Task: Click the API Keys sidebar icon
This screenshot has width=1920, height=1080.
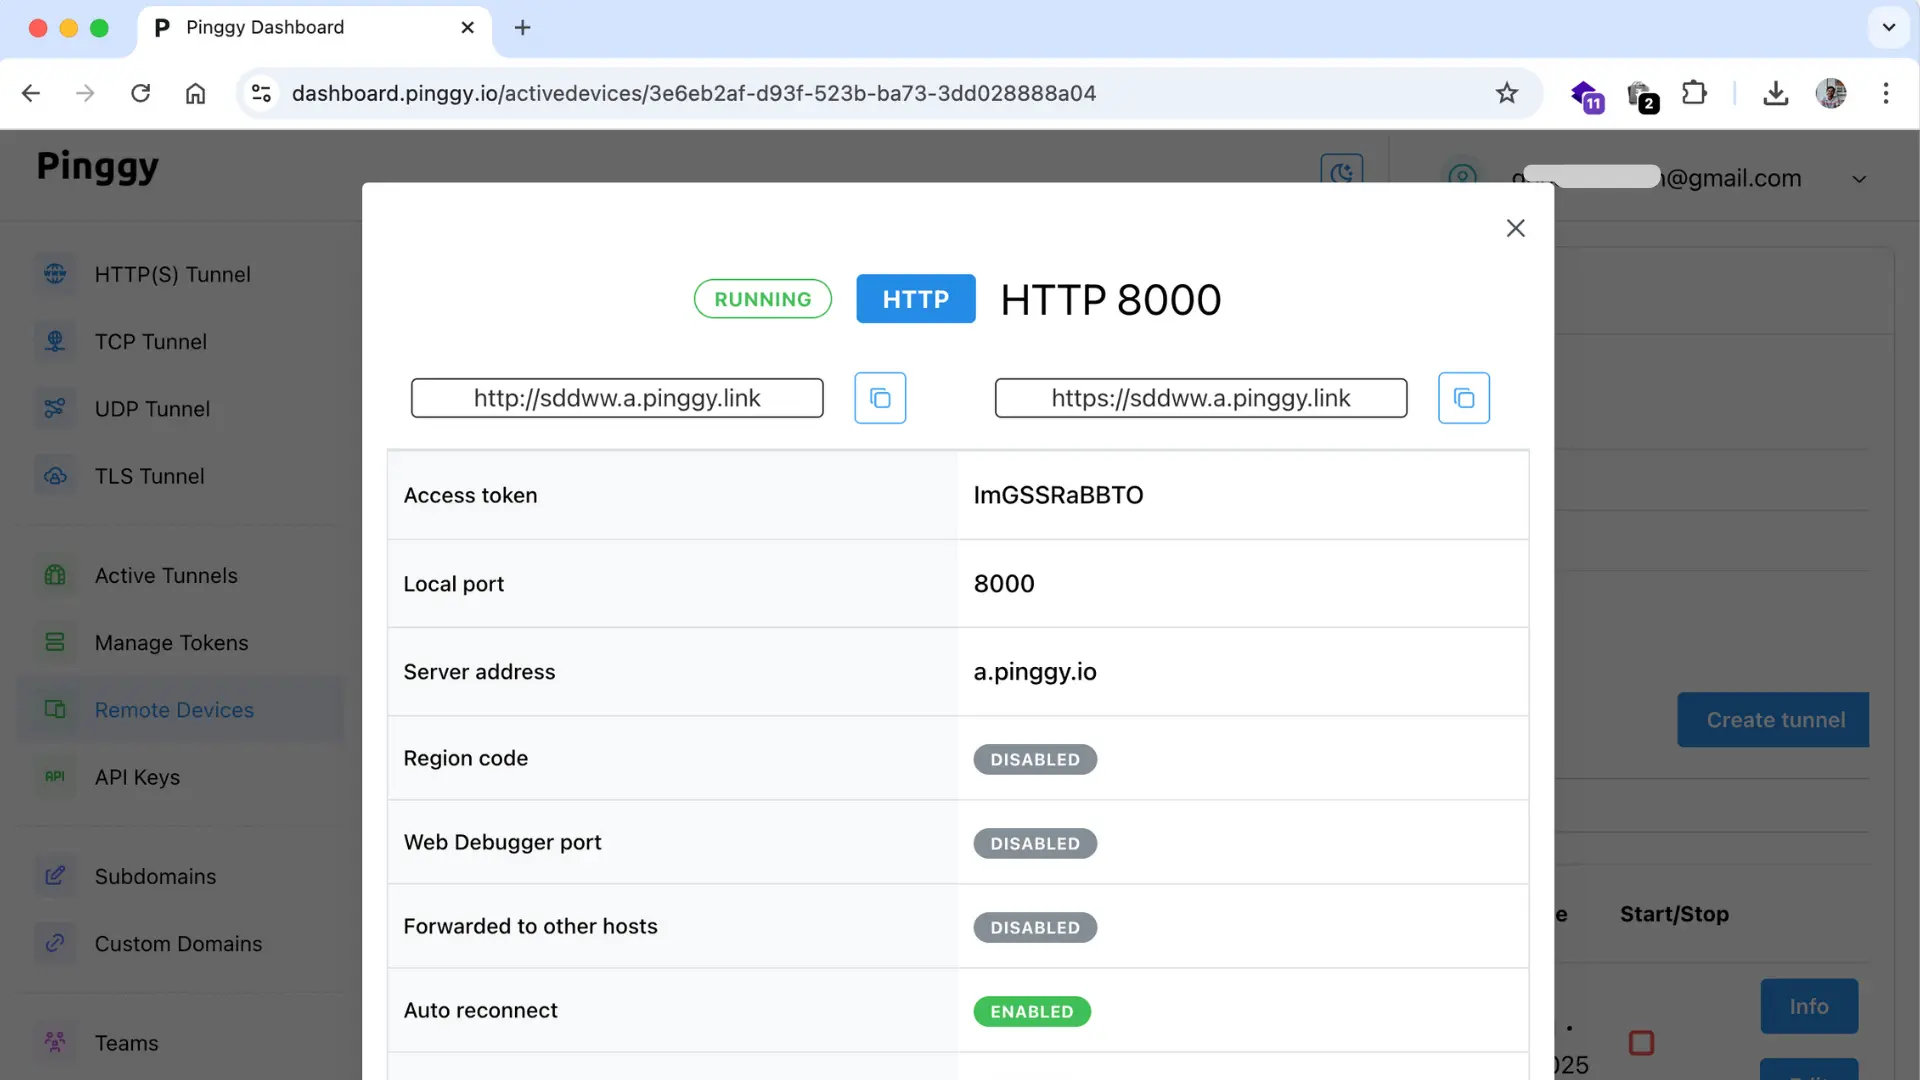Action: (x=53, y=775)
